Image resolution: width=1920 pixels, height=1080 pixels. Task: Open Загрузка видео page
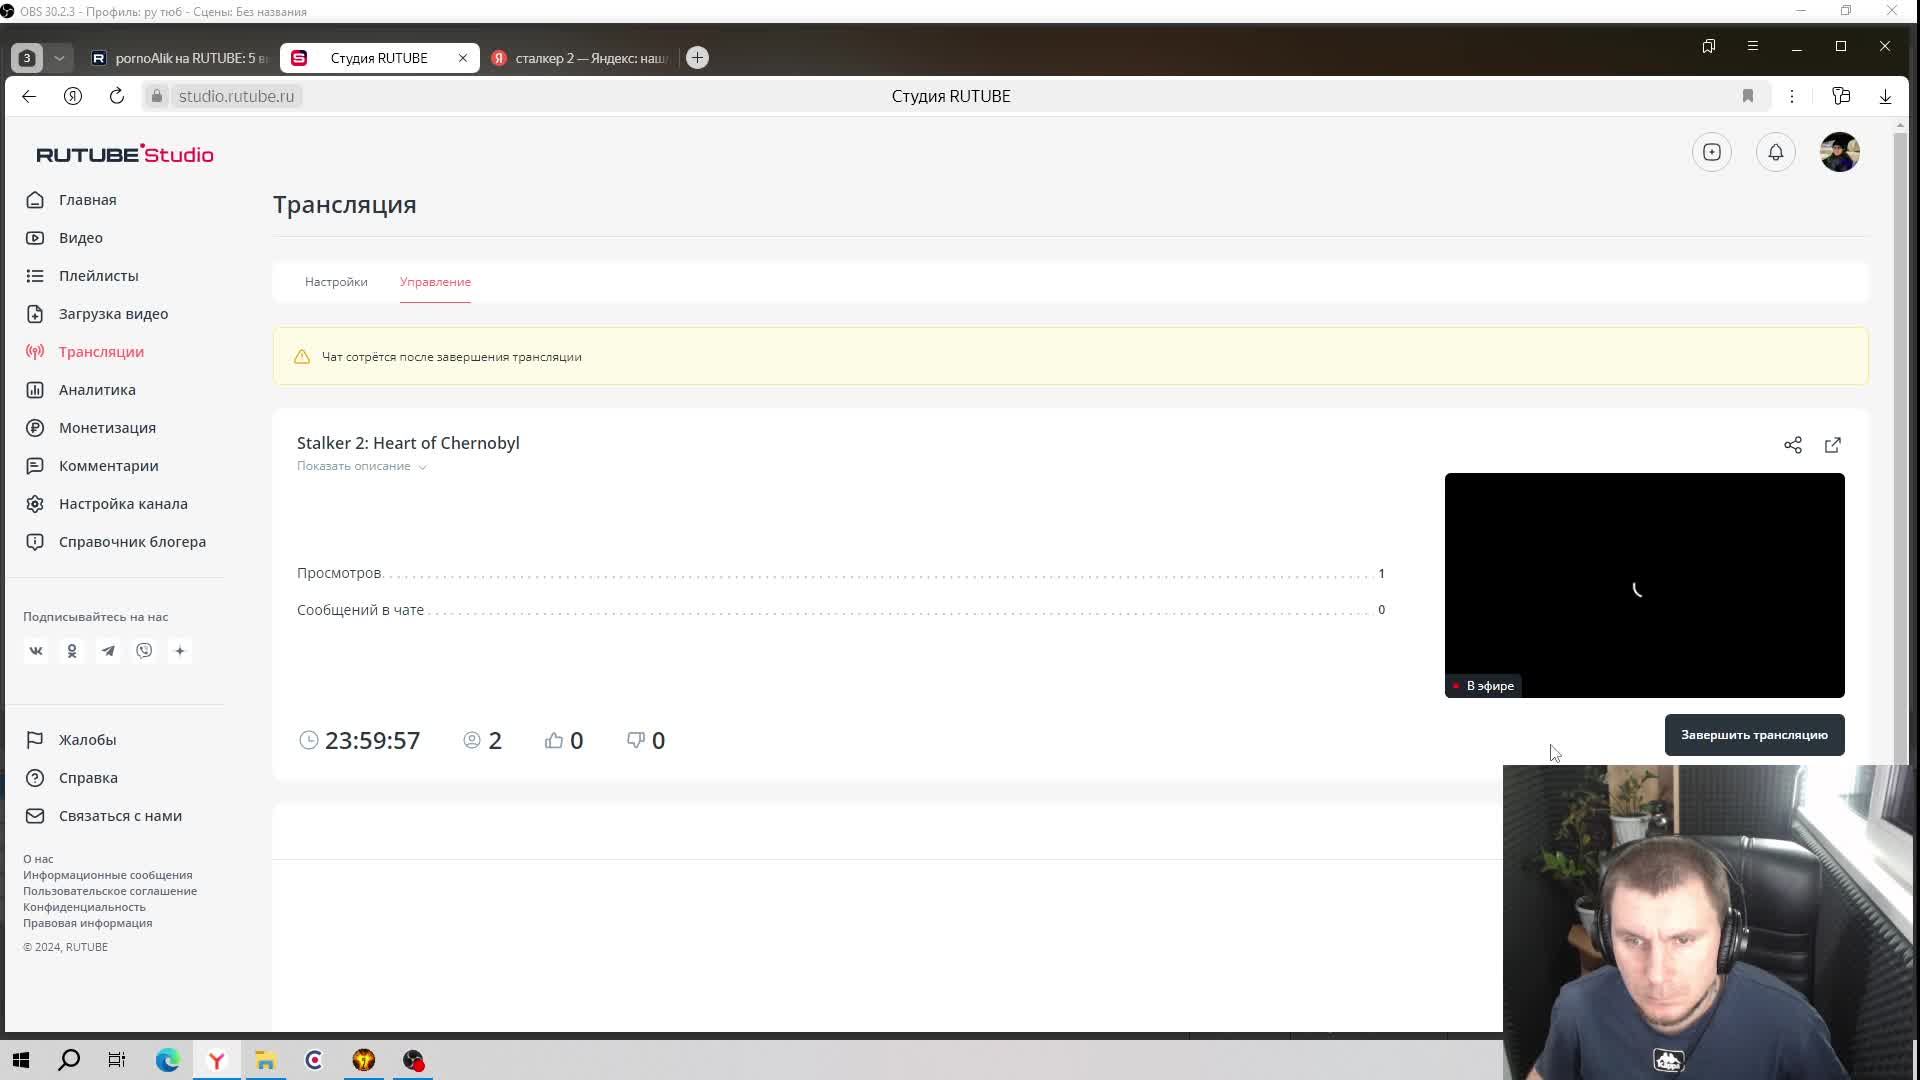(x=113, y=314)
